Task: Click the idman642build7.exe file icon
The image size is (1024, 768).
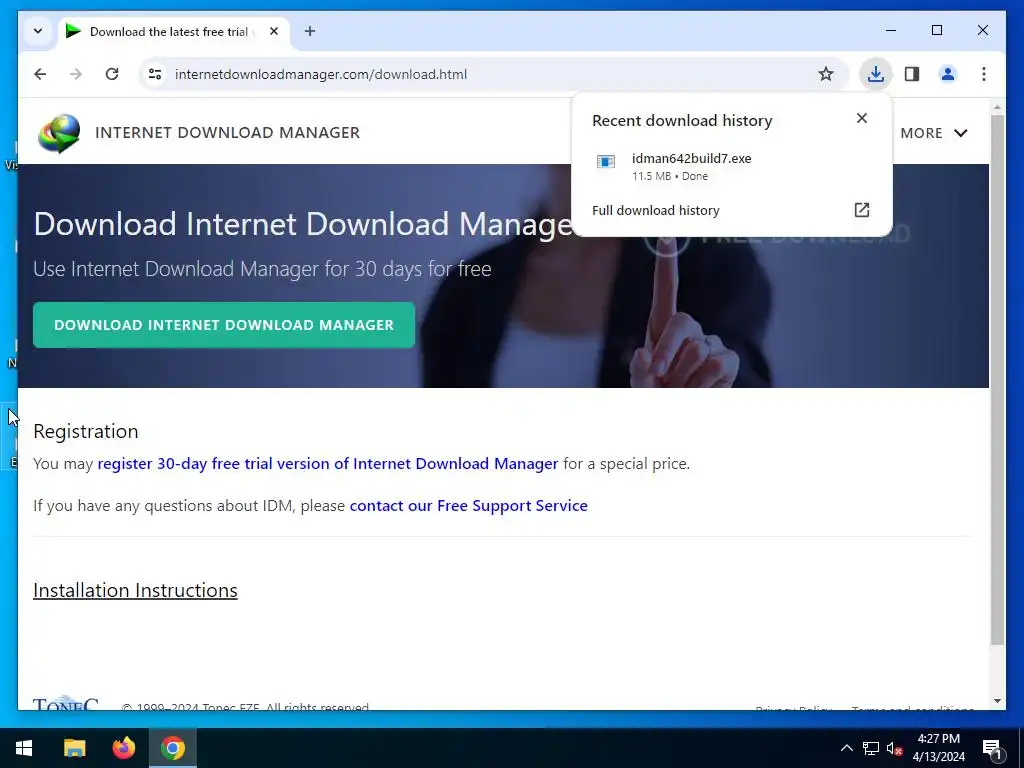Action: (606, 161)
